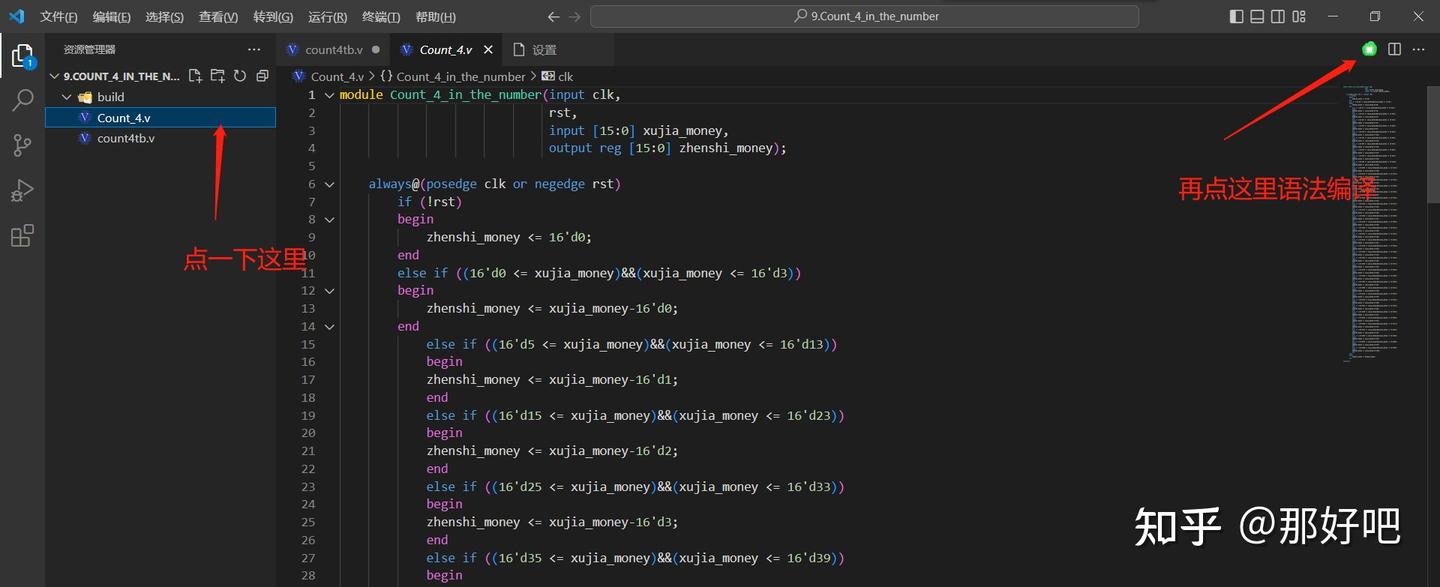Fold the always block at line 6
This screenshot has width=1440, height=587.
pyautogui.click(x=329, y=183)
